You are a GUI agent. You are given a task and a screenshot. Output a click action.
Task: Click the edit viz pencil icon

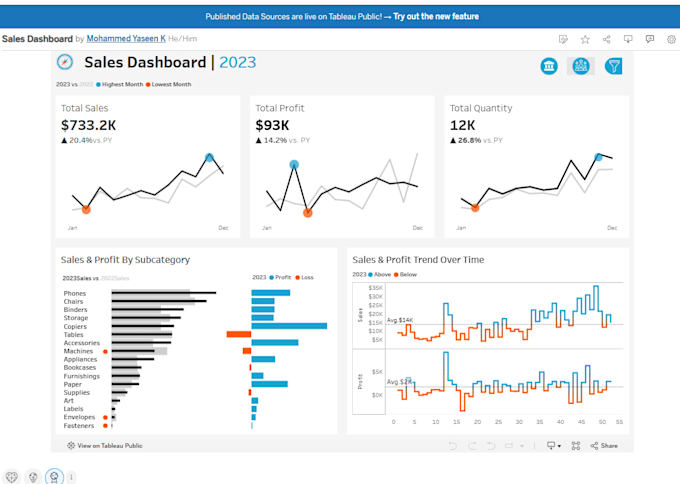pyautogui.click(x=563, y=39)
